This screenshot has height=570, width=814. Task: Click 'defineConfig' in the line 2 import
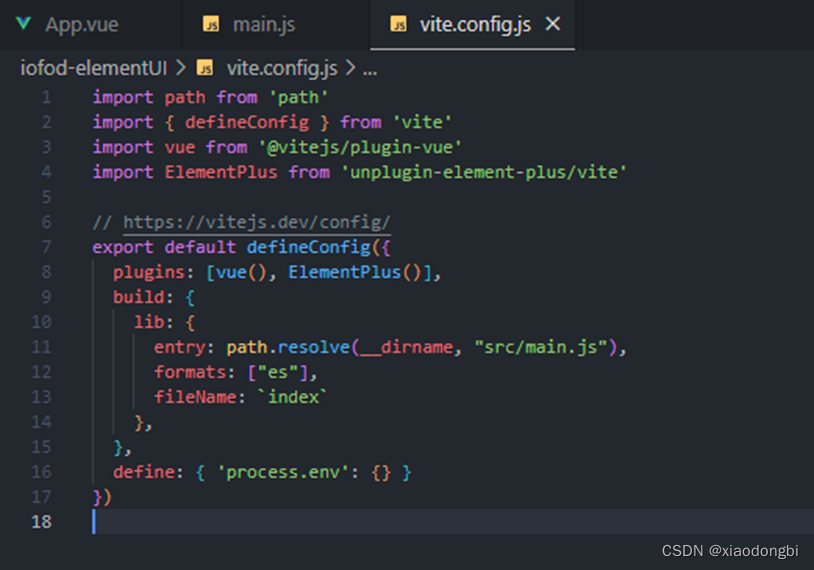pyautogui.click(x=247, y=123)
